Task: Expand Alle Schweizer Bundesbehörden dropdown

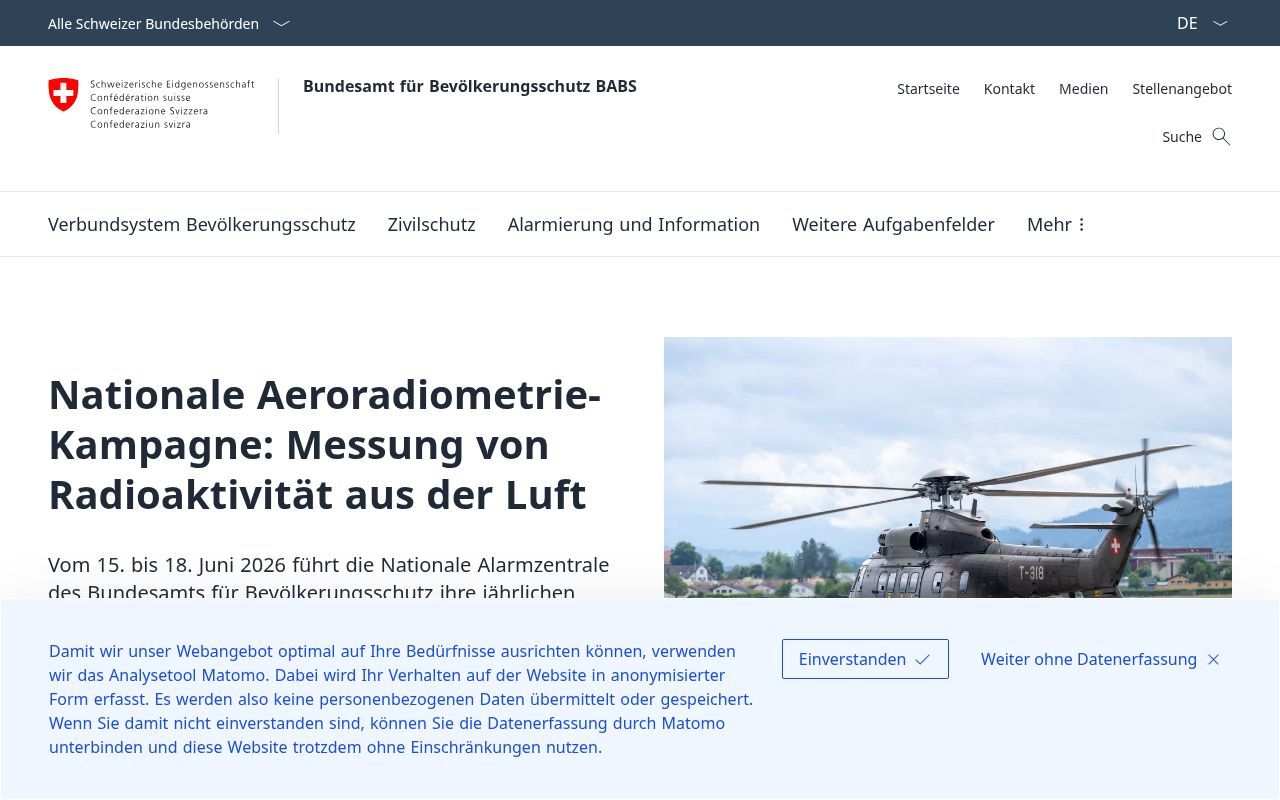Action: coord(169,23)
